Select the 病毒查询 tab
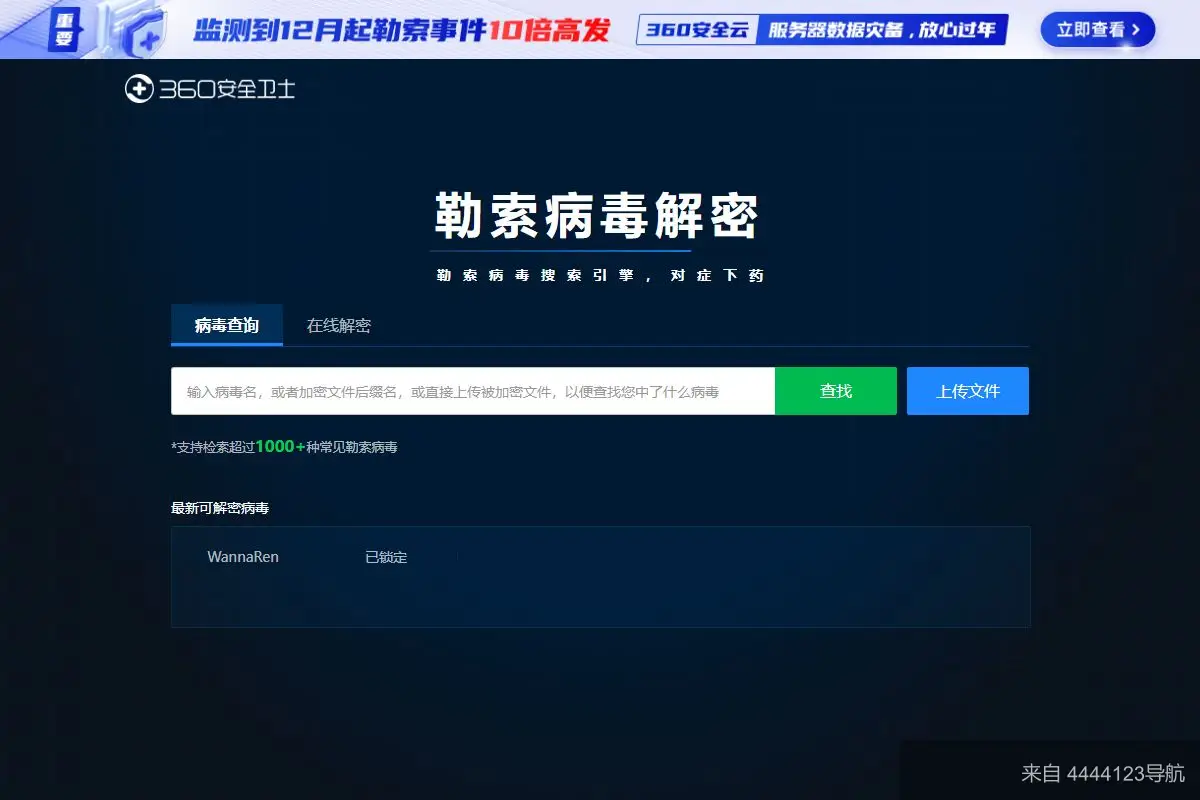The width and height of the screenshot is (1200, 800). tap(226, 325)
